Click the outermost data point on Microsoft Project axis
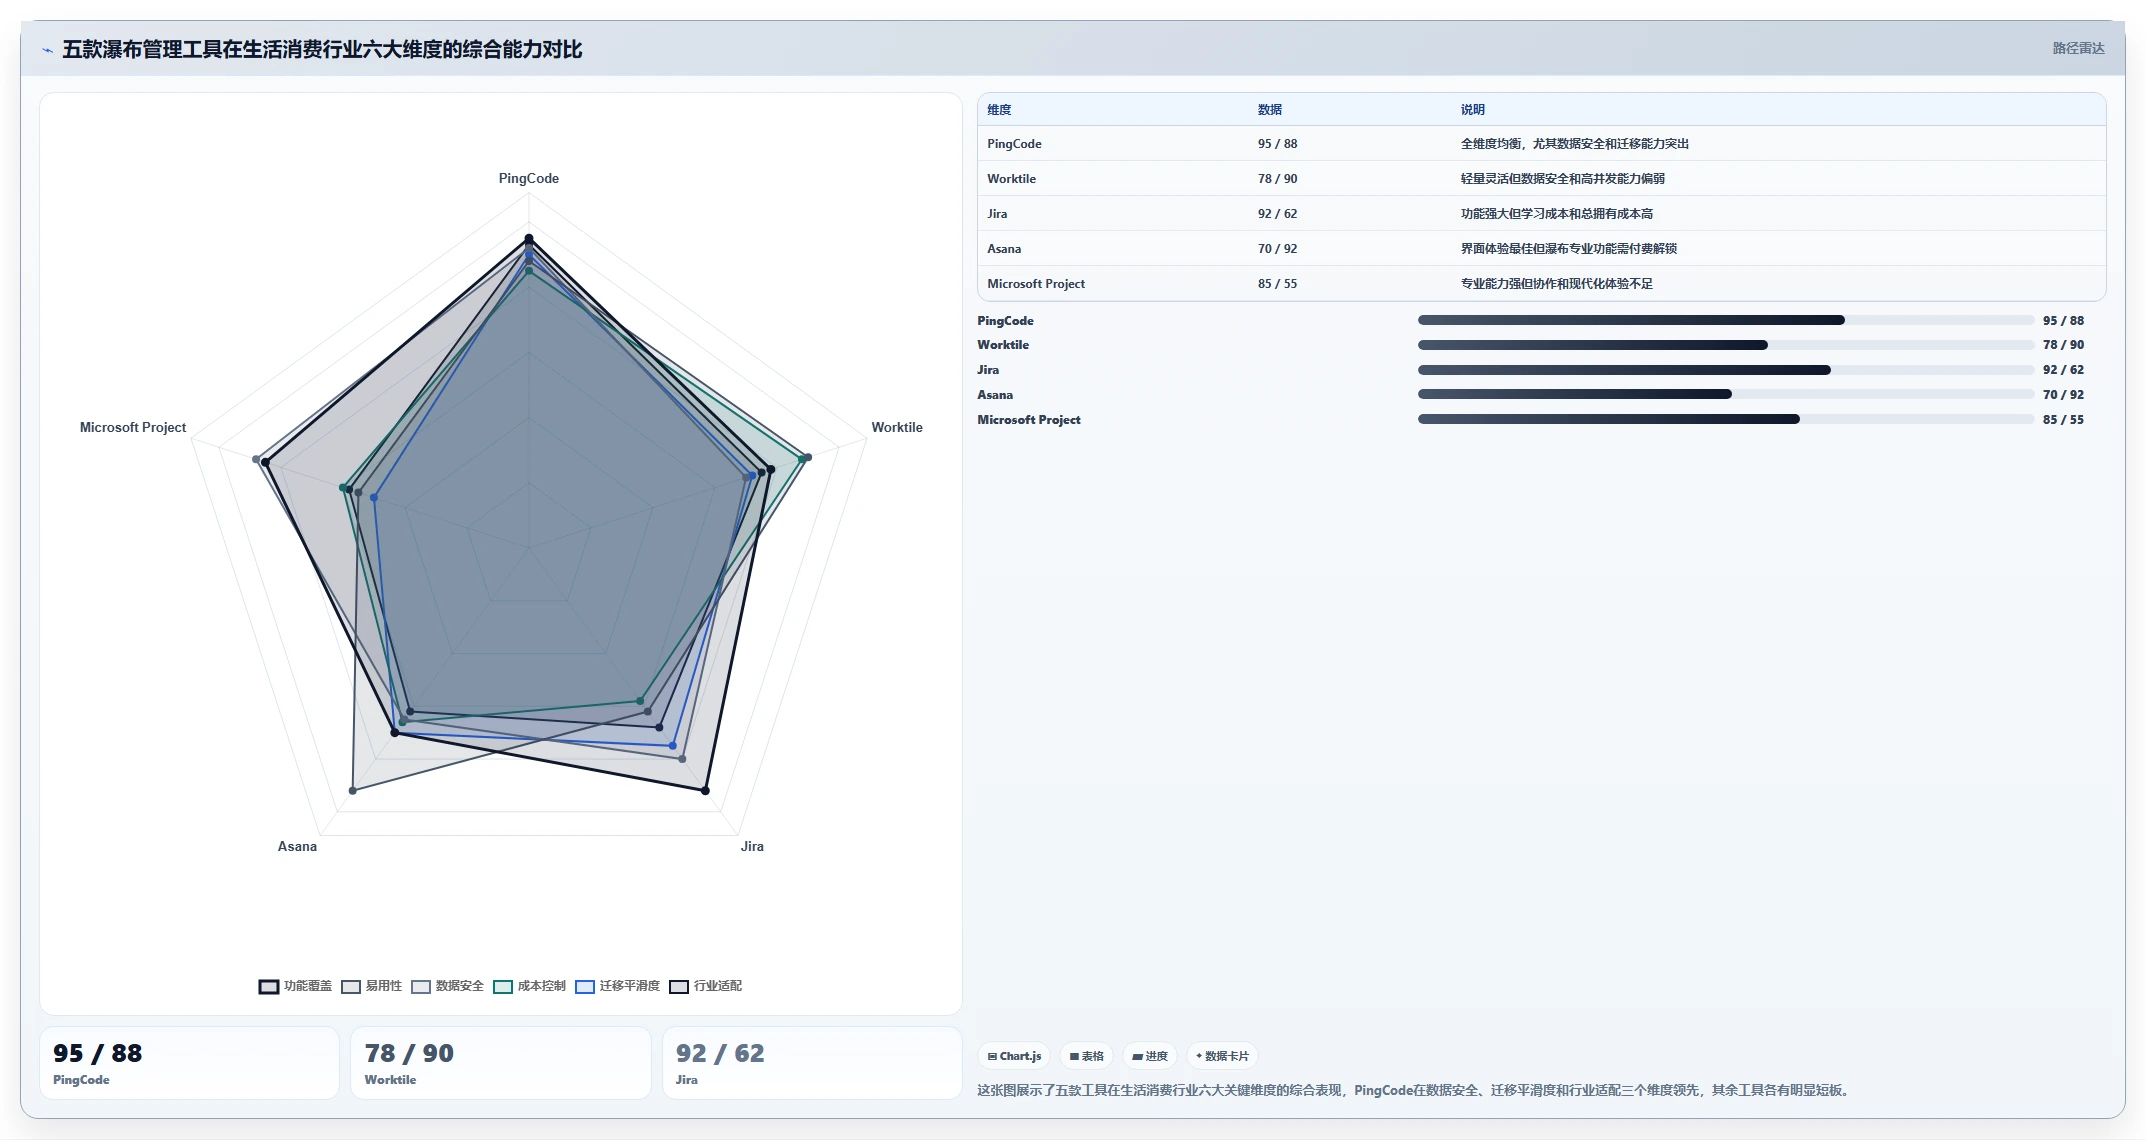 pos(256,459)
